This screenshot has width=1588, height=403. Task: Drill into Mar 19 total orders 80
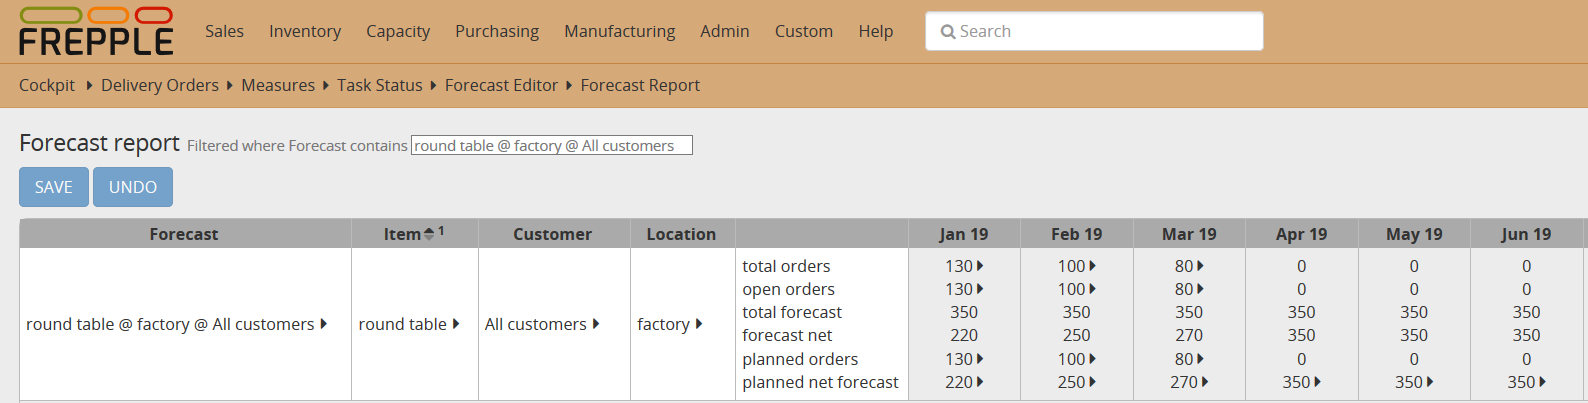1200,266
